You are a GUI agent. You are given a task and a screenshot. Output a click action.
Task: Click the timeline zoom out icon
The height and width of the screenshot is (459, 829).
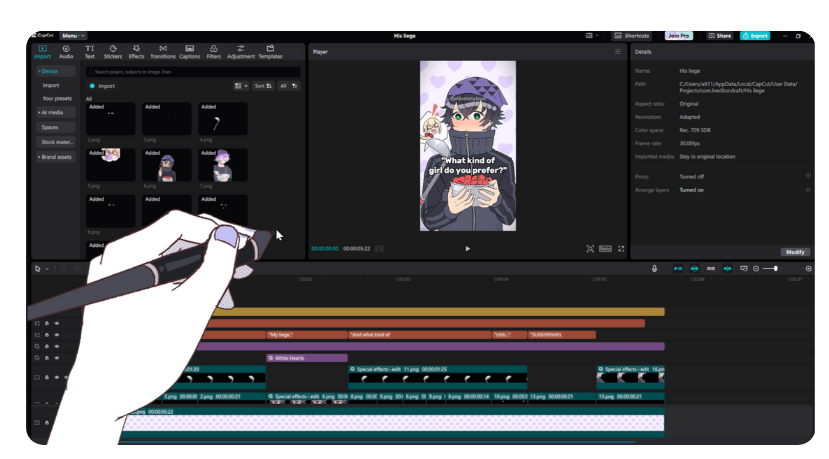[756, 269]
